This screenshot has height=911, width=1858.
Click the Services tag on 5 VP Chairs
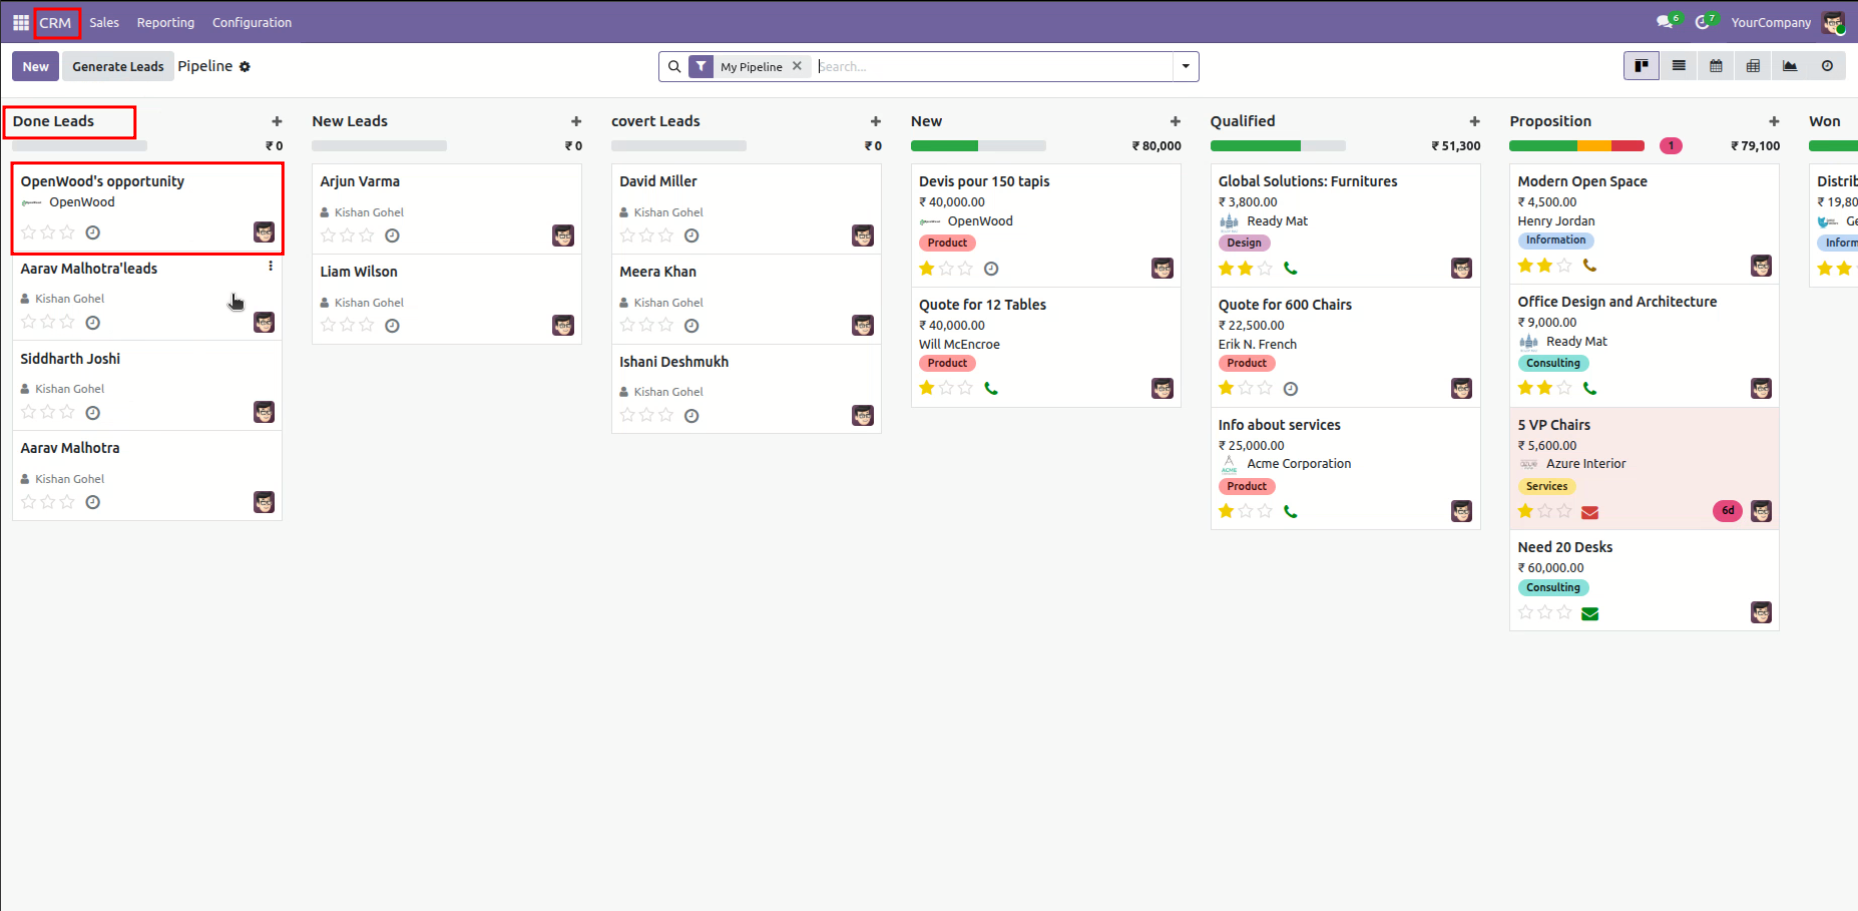pos(1547,487)
